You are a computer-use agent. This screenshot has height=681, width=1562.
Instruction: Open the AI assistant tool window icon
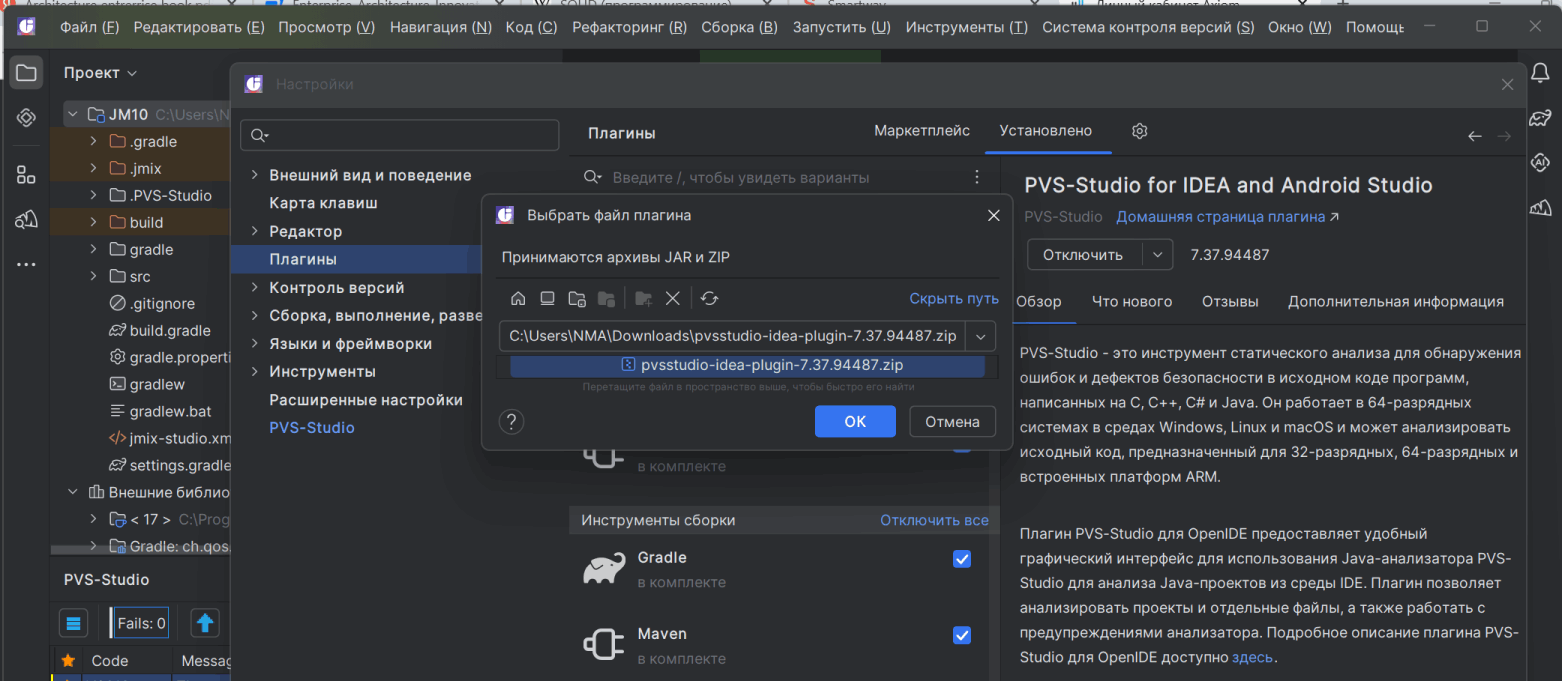click(1540, 162)
